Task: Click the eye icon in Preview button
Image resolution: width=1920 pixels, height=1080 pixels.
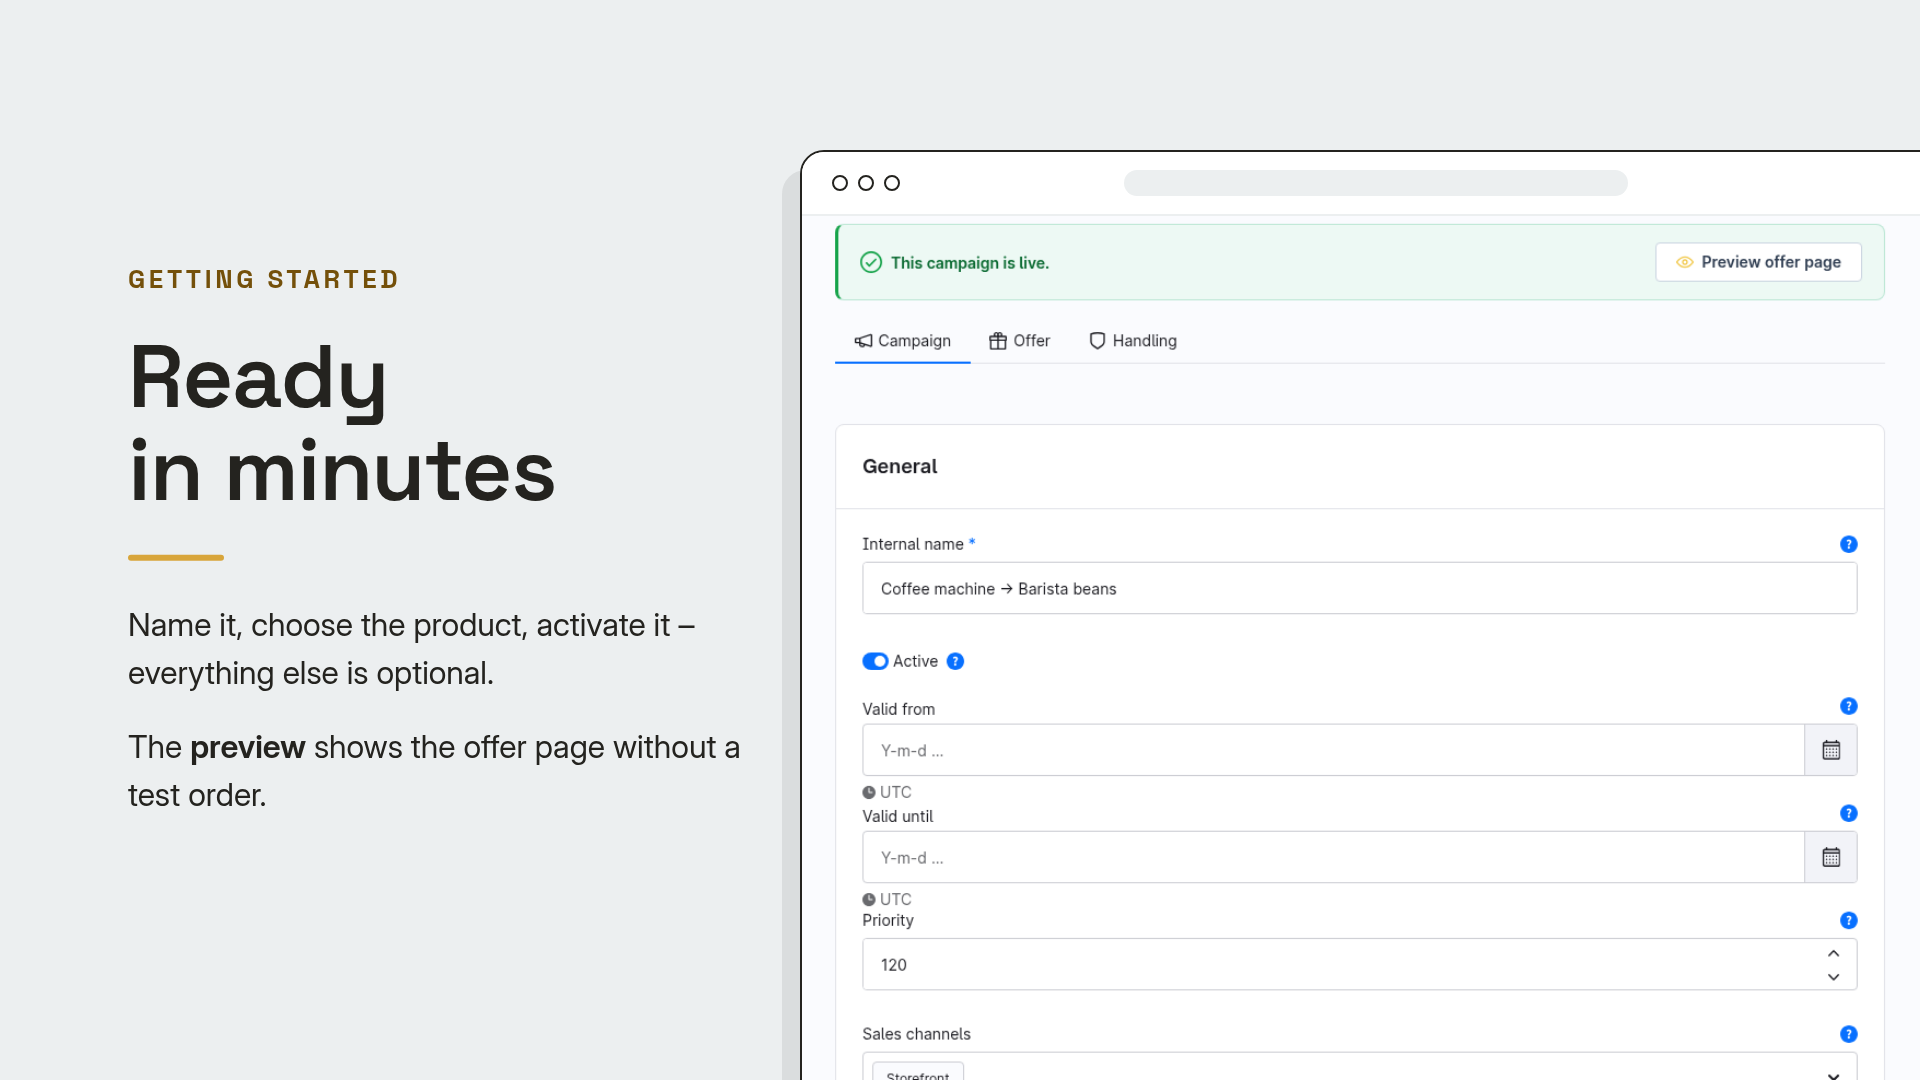Action: 1684,262
